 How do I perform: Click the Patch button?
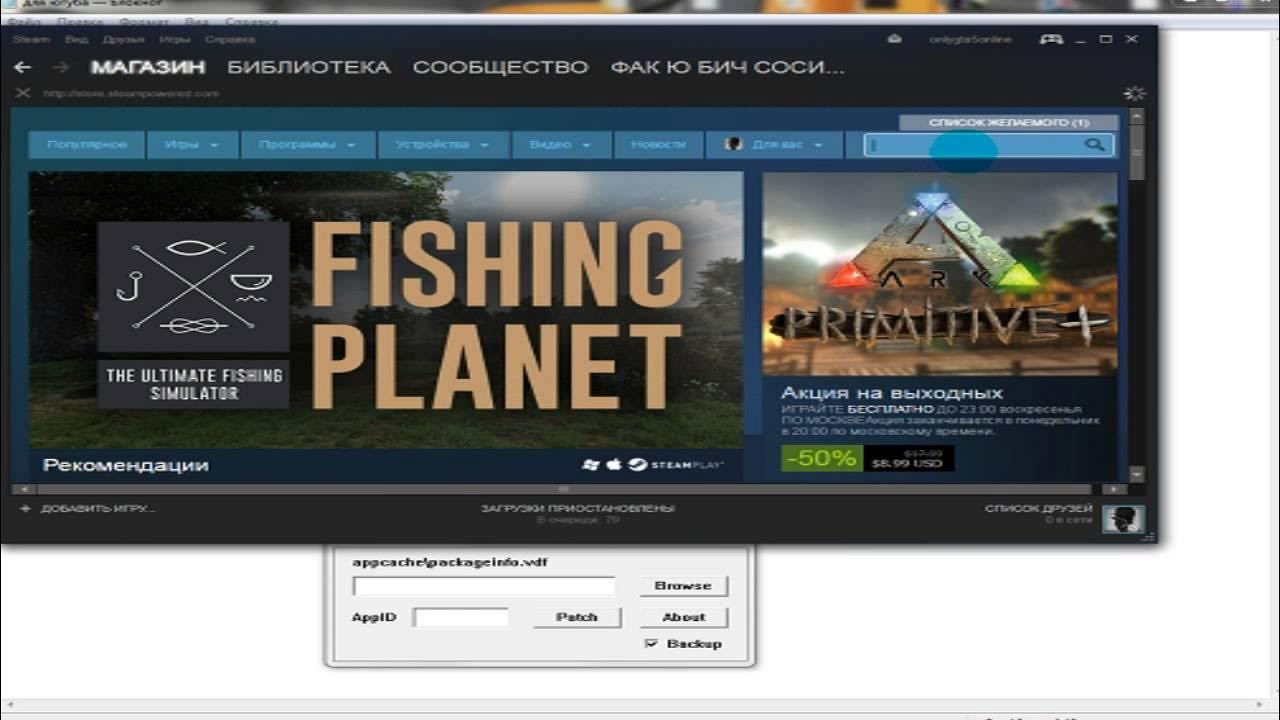tap(576, 617)
